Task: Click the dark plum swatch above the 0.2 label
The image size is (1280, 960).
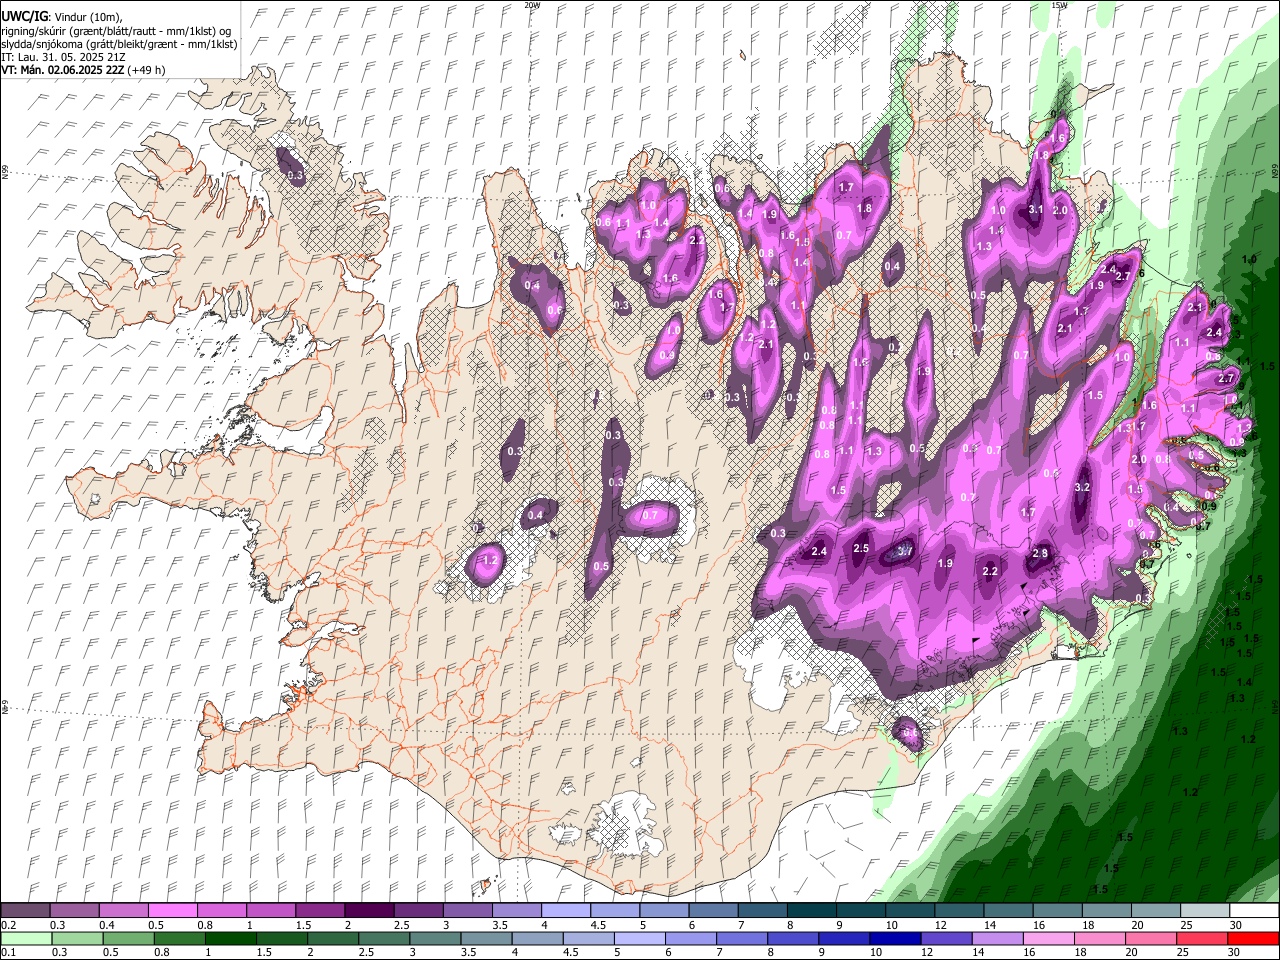Action: click(x=25, y=911)
